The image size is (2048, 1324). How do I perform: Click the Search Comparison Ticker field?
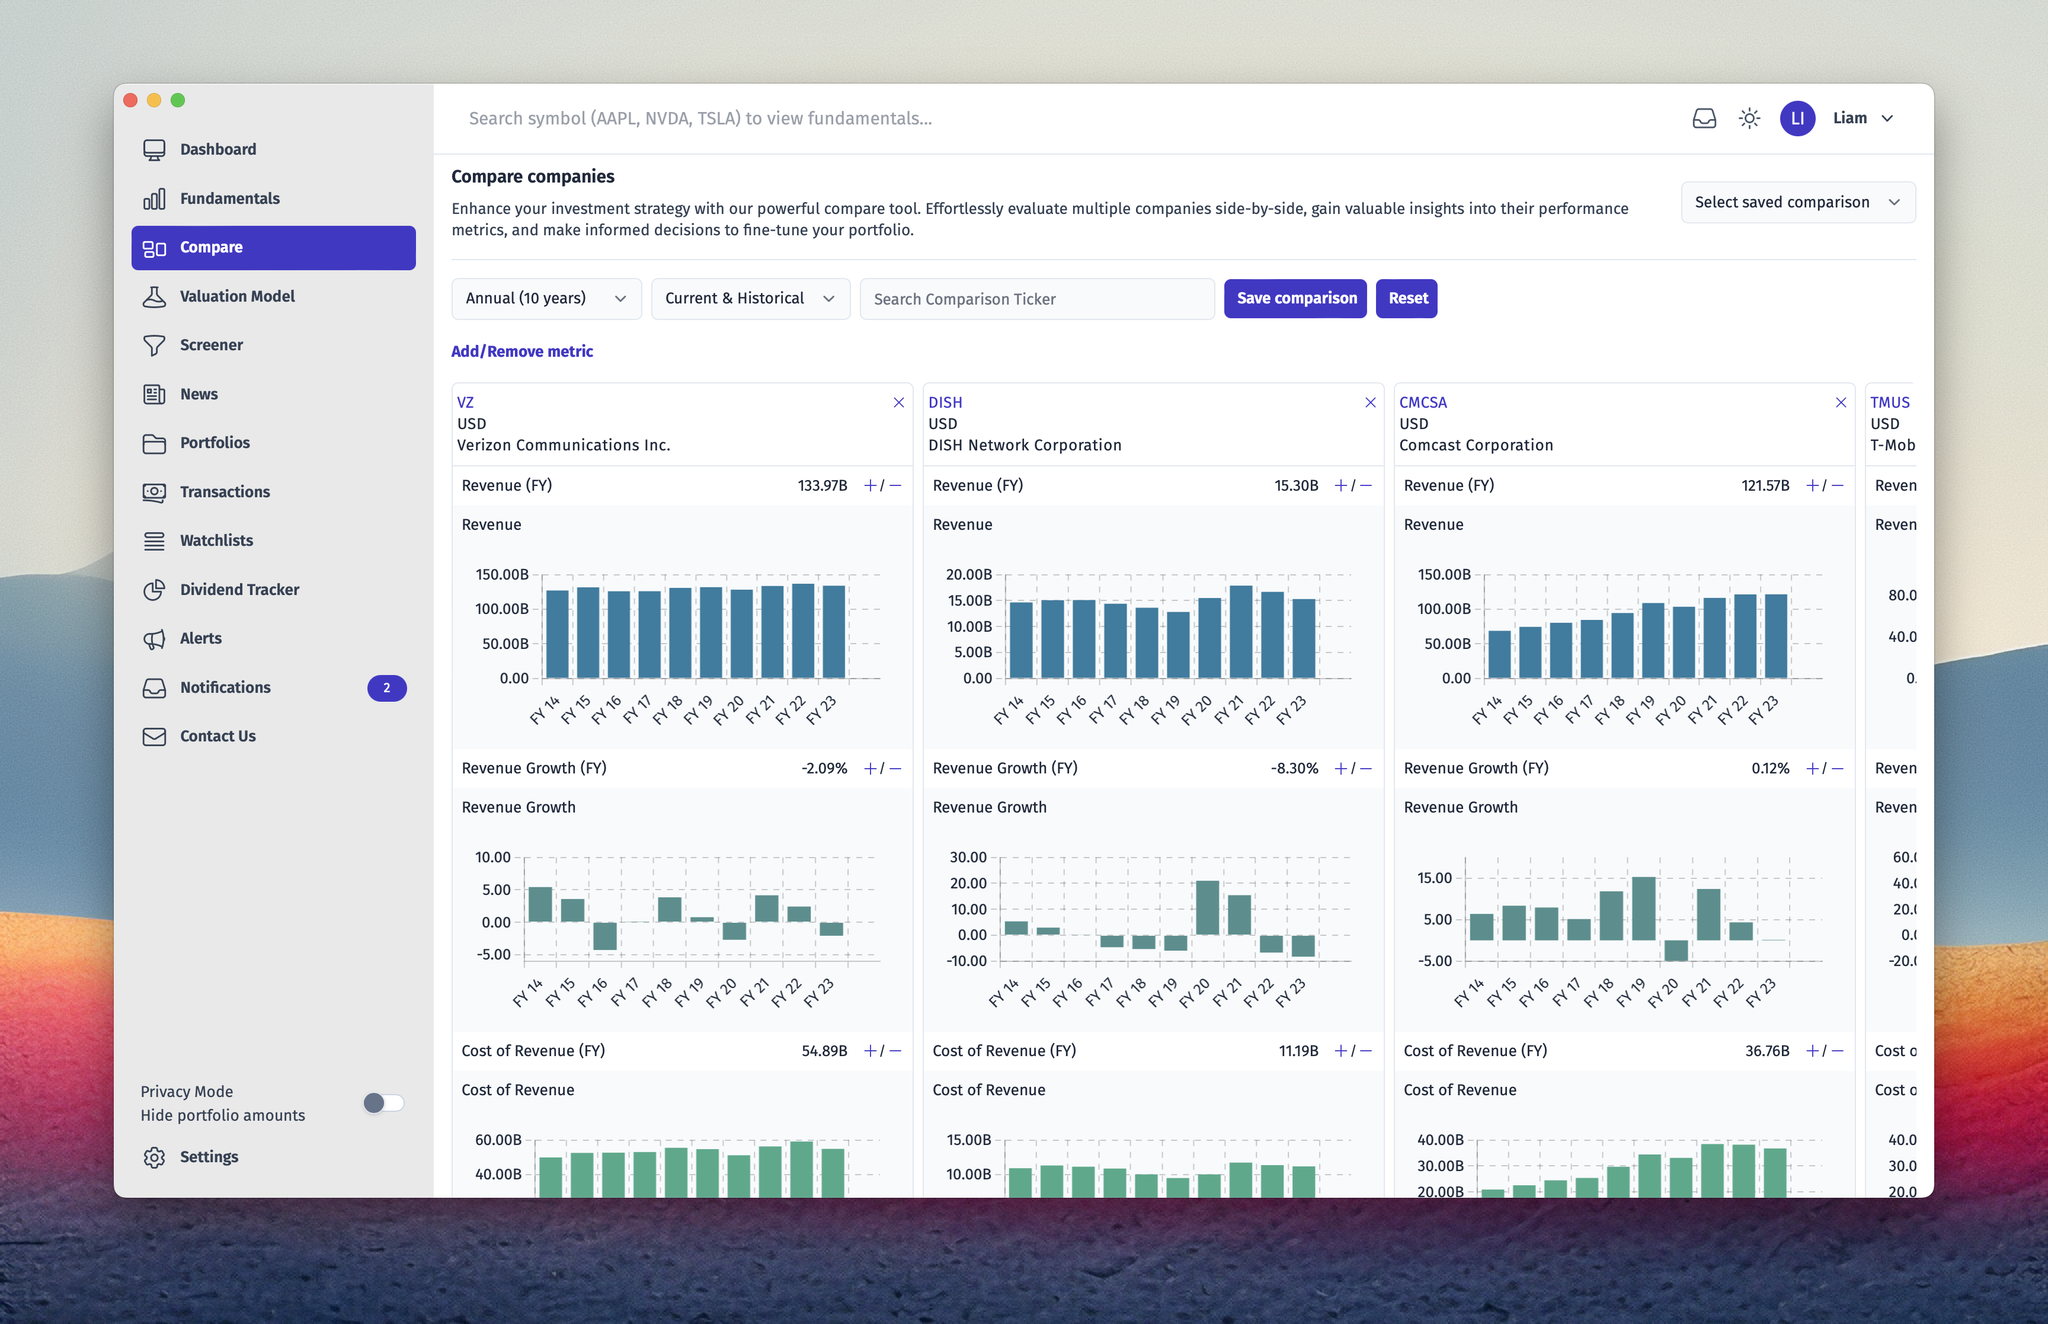point(1037,299)
